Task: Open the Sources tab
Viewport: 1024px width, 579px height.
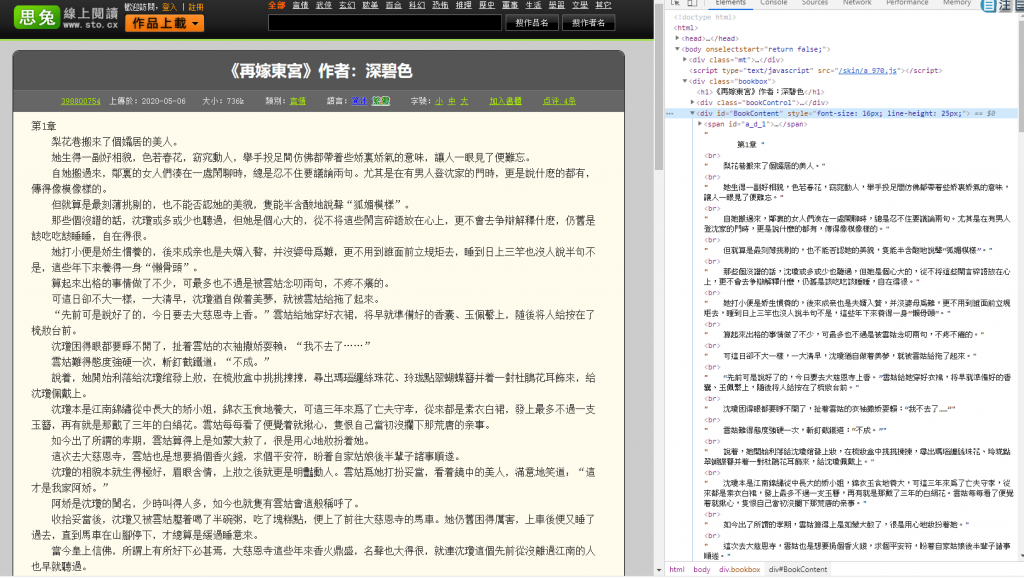Action: pos(815,3)
